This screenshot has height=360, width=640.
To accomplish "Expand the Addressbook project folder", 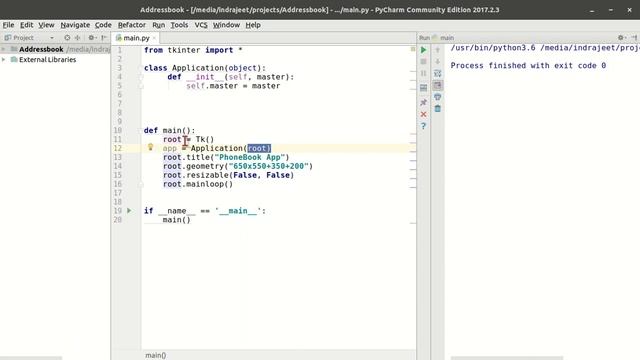I will coord(4,49).
